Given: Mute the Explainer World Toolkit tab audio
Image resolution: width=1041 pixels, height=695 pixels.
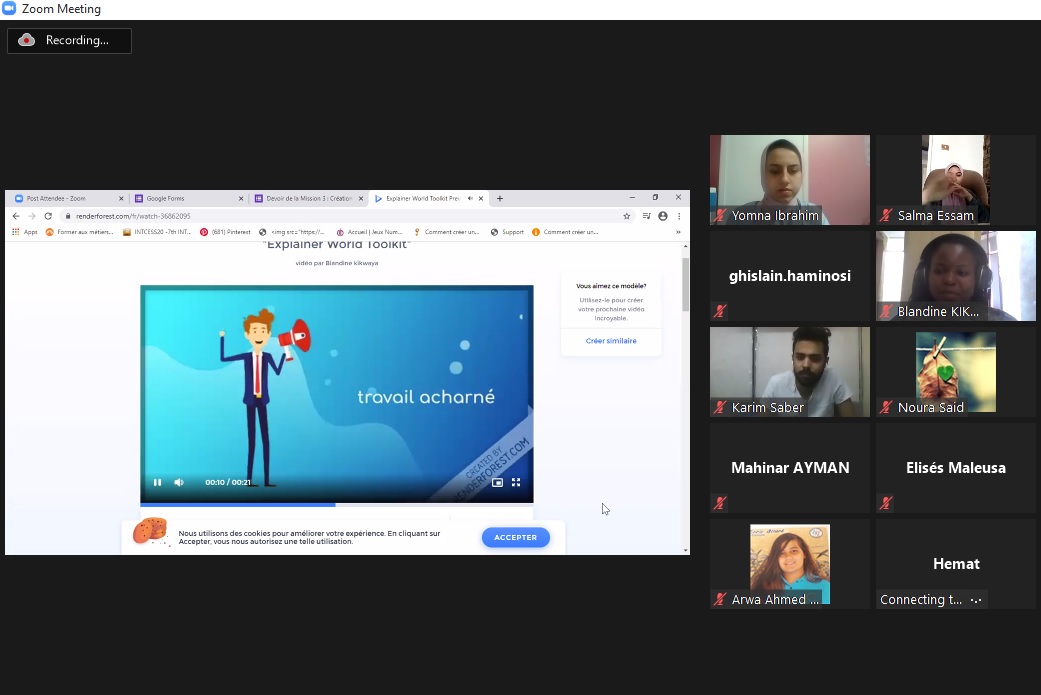Looking at the screenshot, I should pos(470,198).
